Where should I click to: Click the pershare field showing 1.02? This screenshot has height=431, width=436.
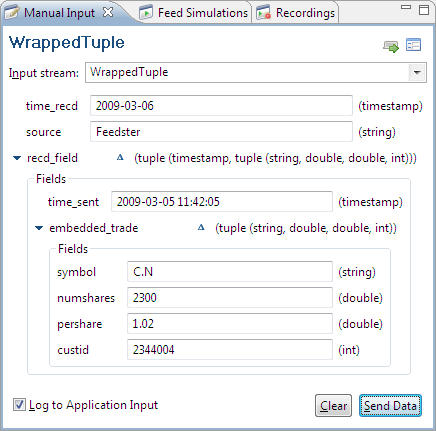[x=230, y=324]
